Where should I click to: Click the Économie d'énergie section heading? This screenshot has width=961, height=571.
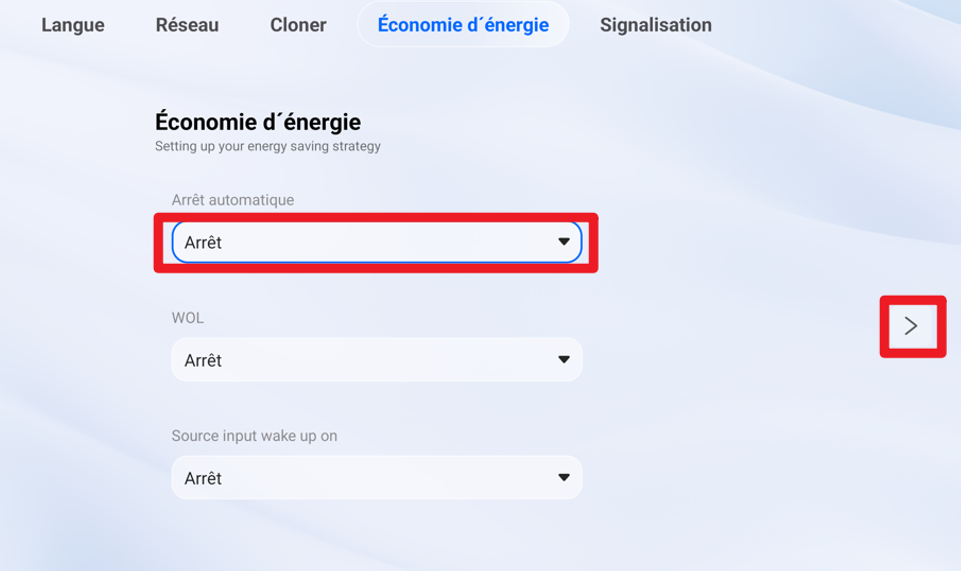coord(258,122)
